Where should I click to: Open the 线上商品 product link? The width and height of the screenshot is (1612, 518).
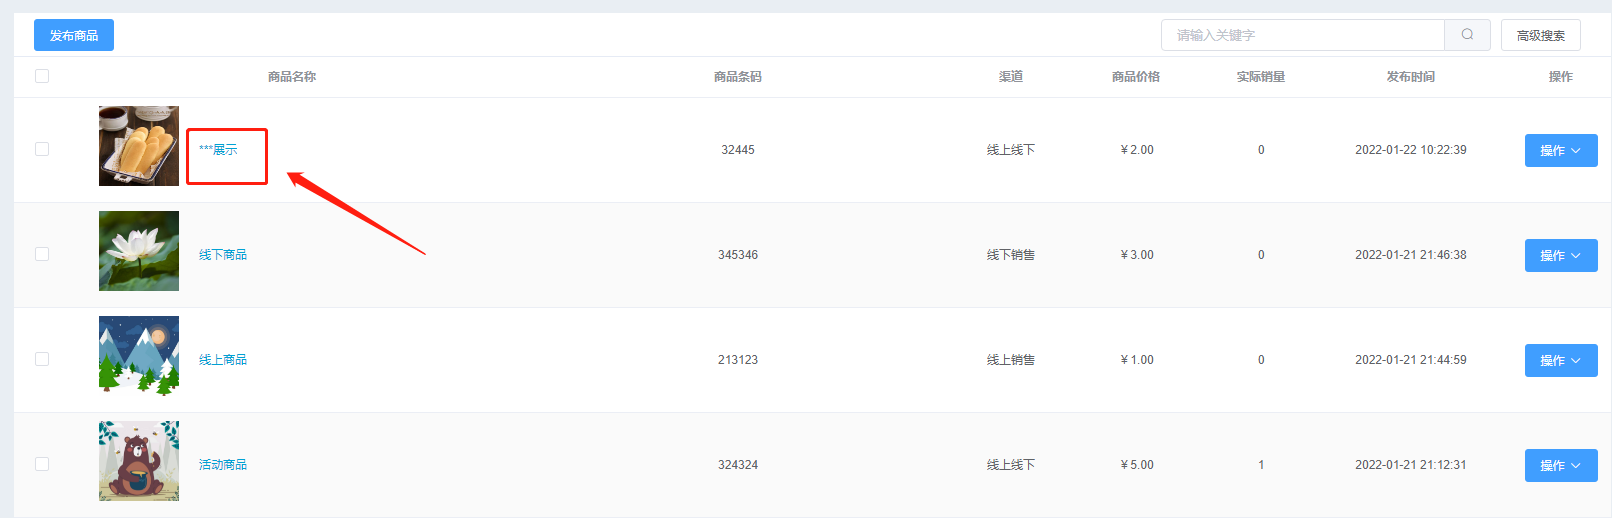pyautogui.click(x=223, y=359)
